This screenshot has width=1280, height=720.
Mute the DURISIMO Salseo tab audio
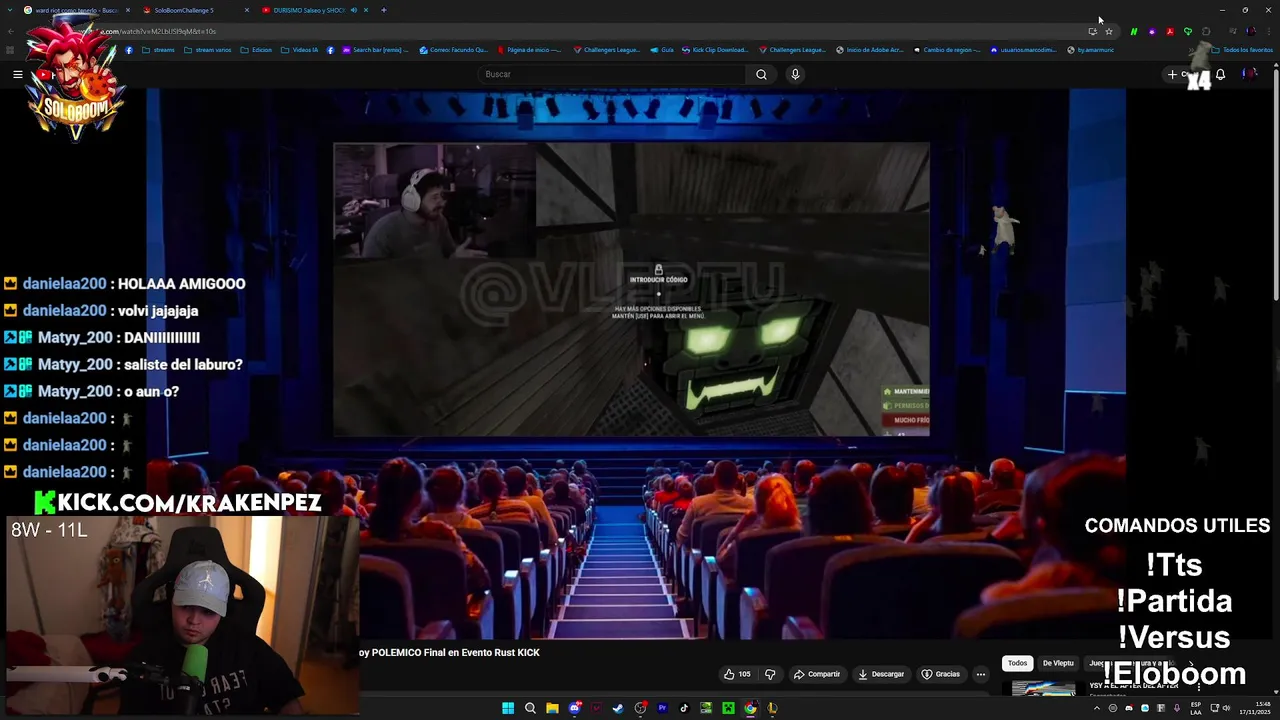(x=353, y=10)
